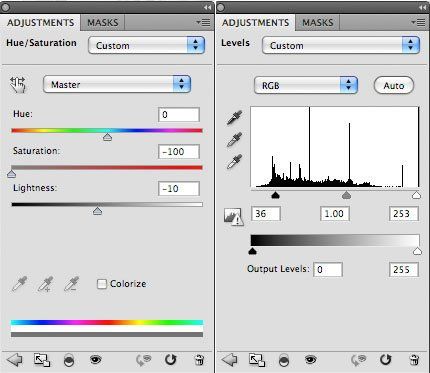Switch Hue/Saturation panel to expanded view

(x=42, y=360)
